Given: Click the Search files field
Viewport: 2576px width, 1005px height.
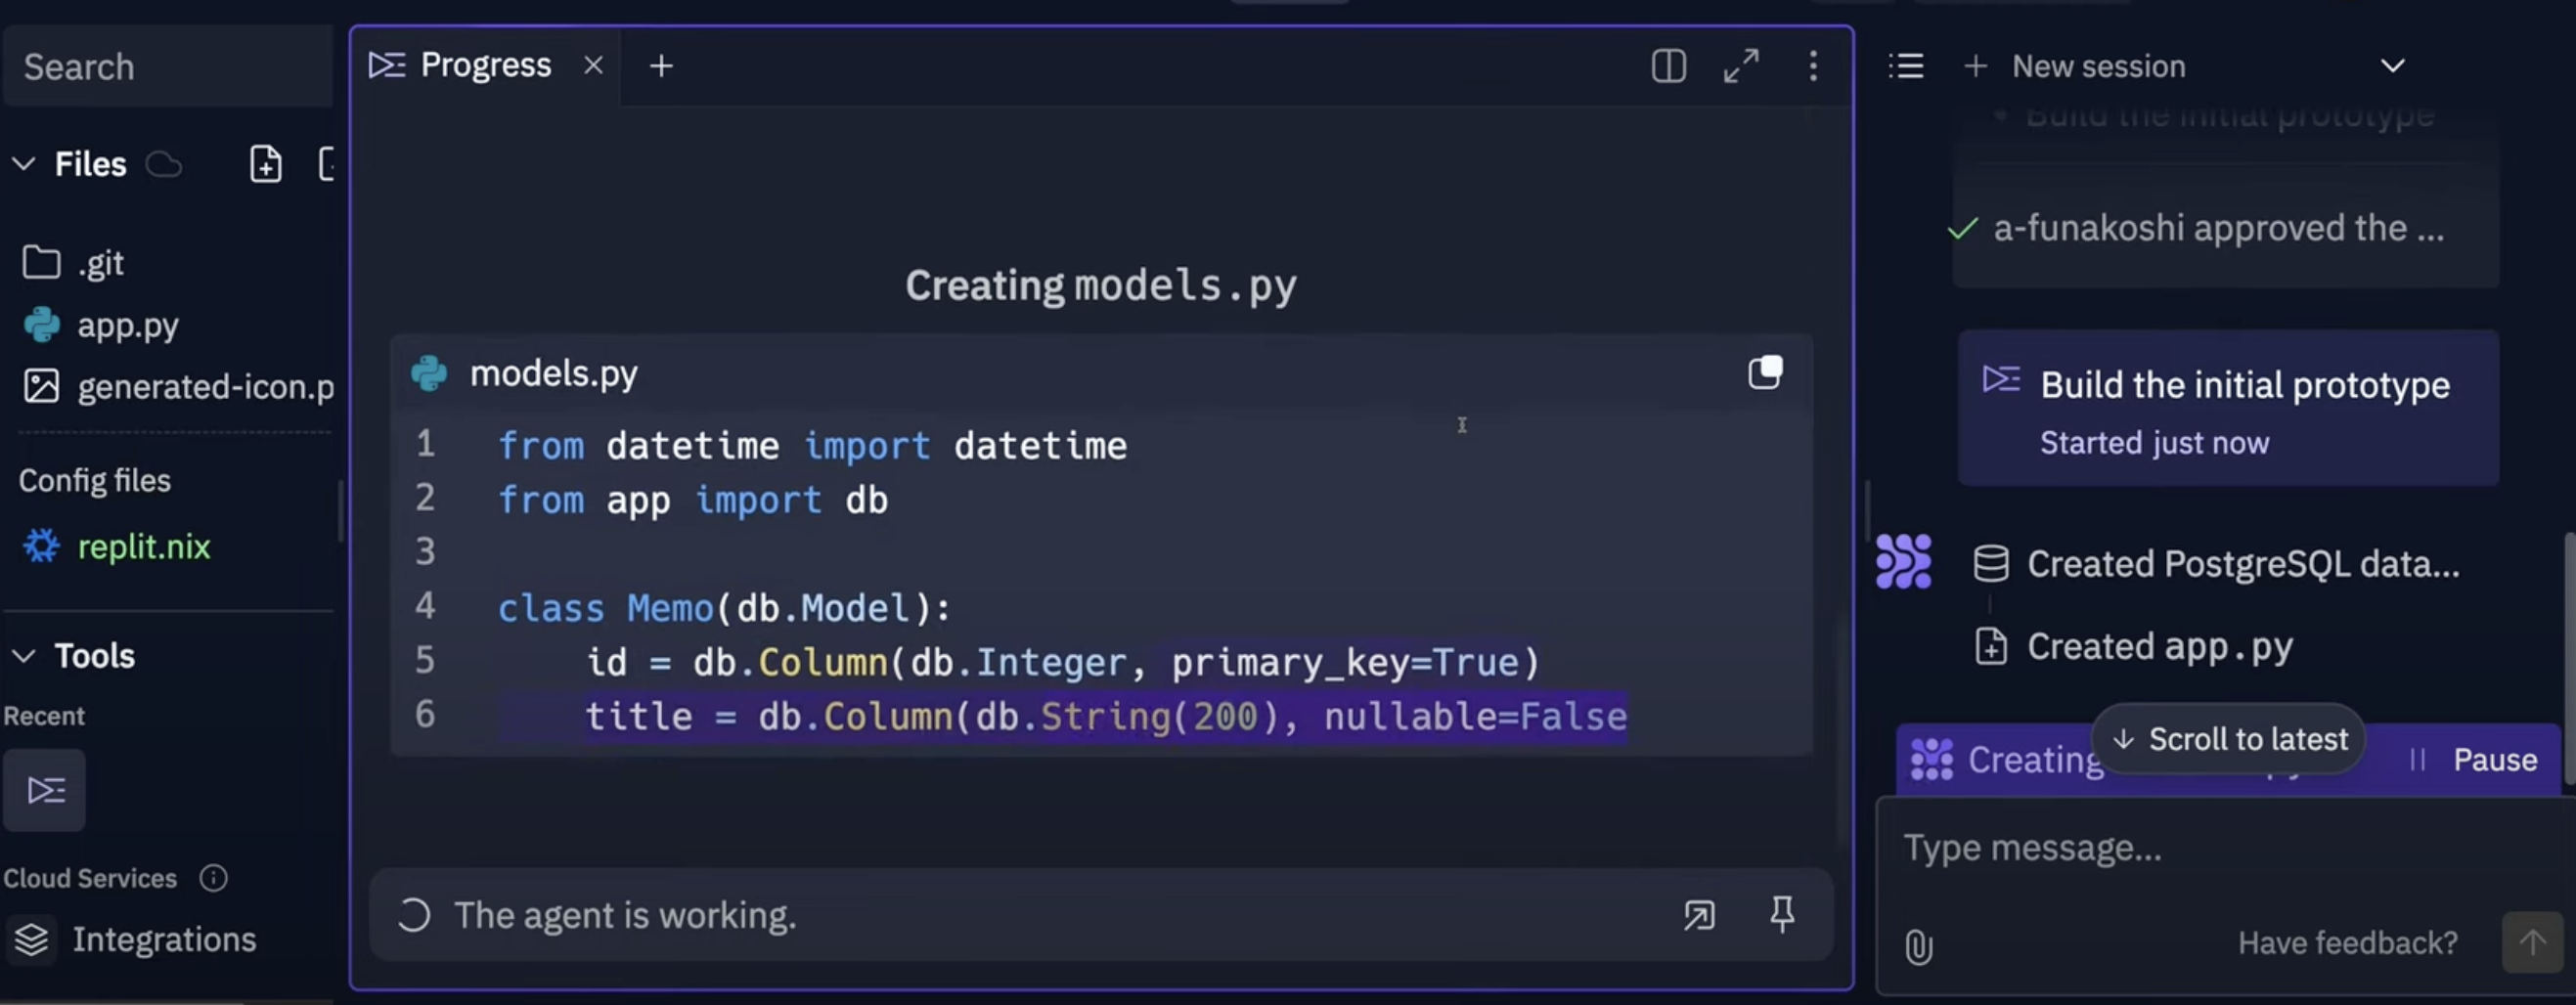Looking at the screenshot, I should click(x=168, y=67).
